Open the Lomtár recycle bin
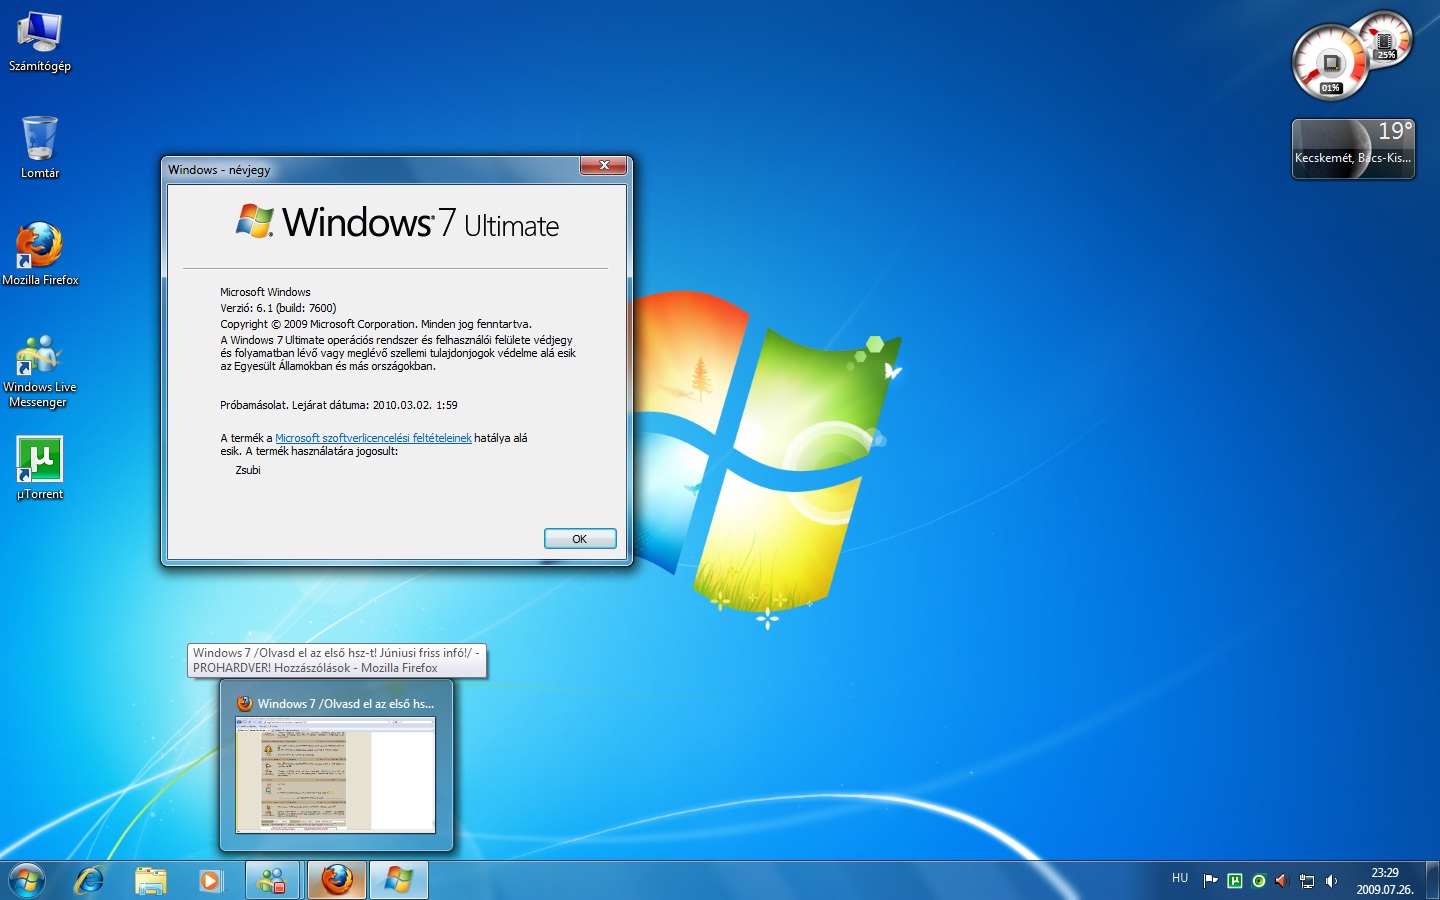This screenshot has width=1440, height=900. pyautogui.click(x=39, y=147)
